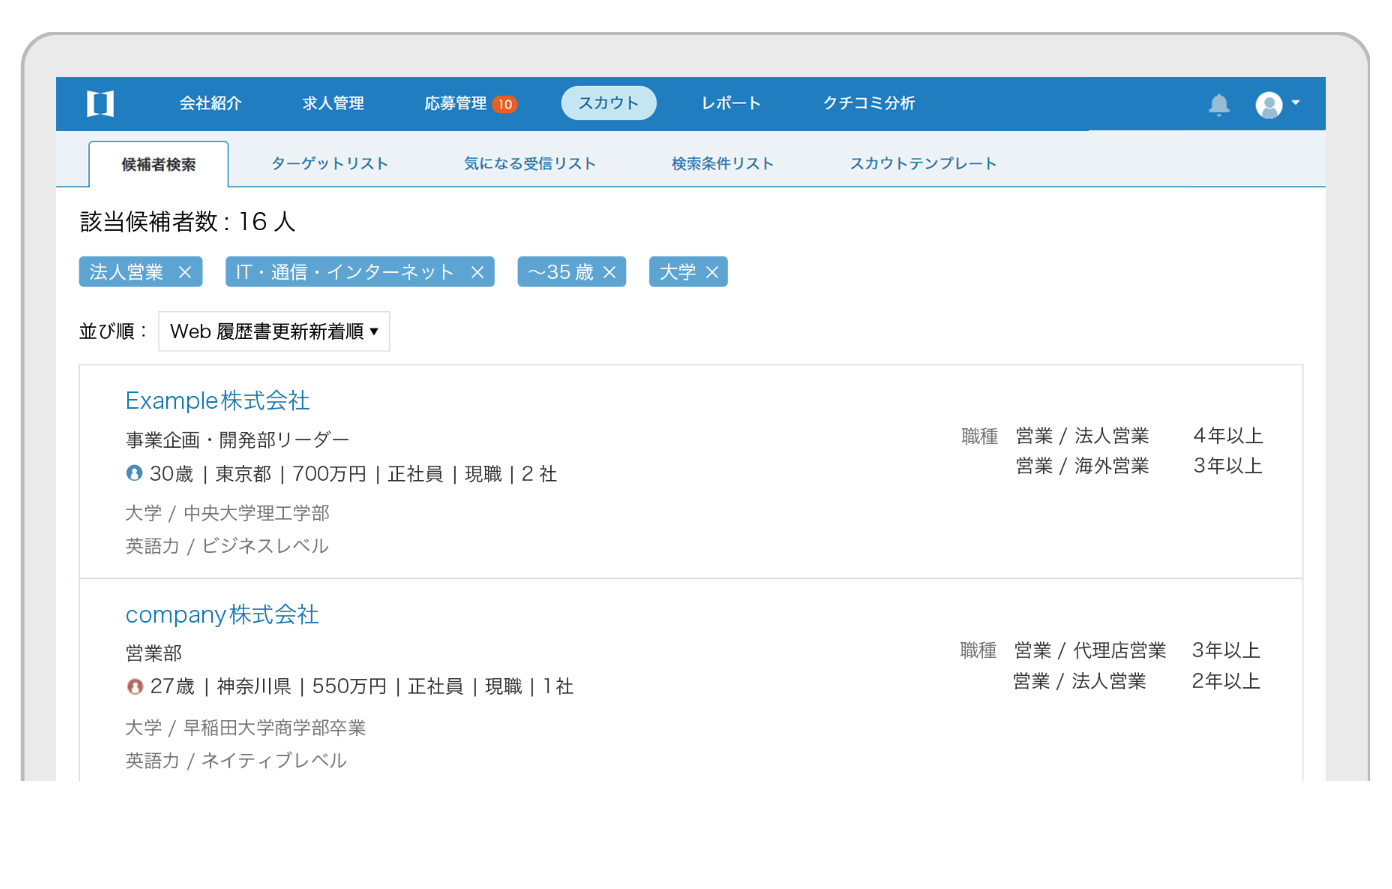
Task: Switch to the 気になる受信リスト tab
Action: coord(529,164)
